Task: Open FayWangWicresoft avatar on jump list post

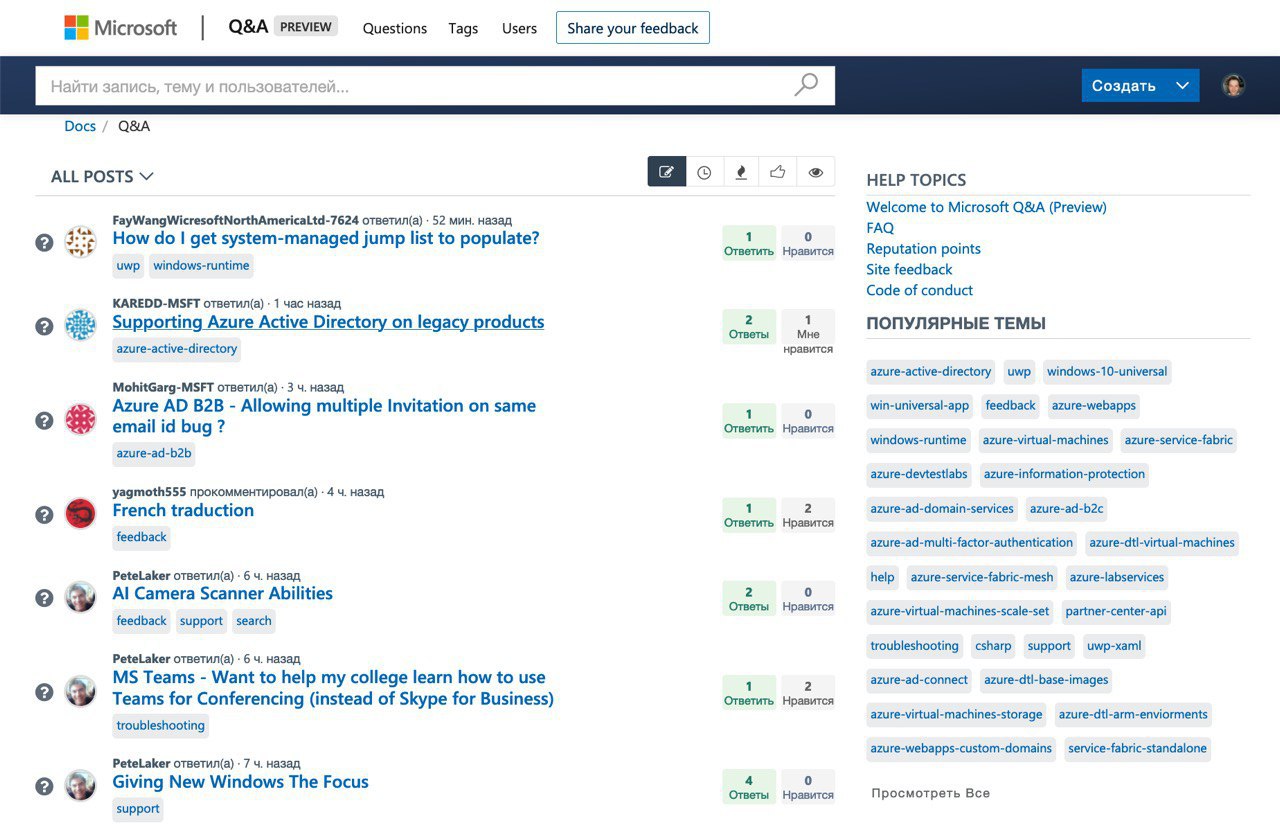Action: click(80, 242)
